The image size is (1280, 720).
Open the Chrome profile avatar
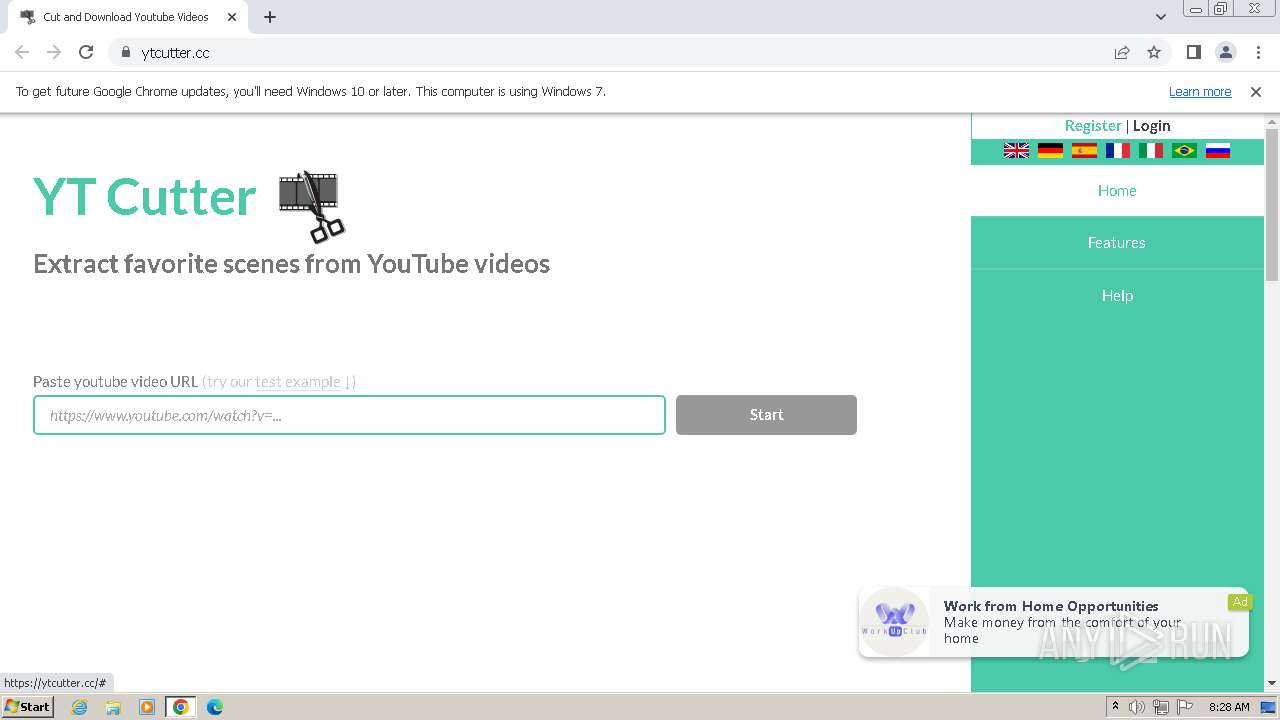click(x=1225, y=52)
